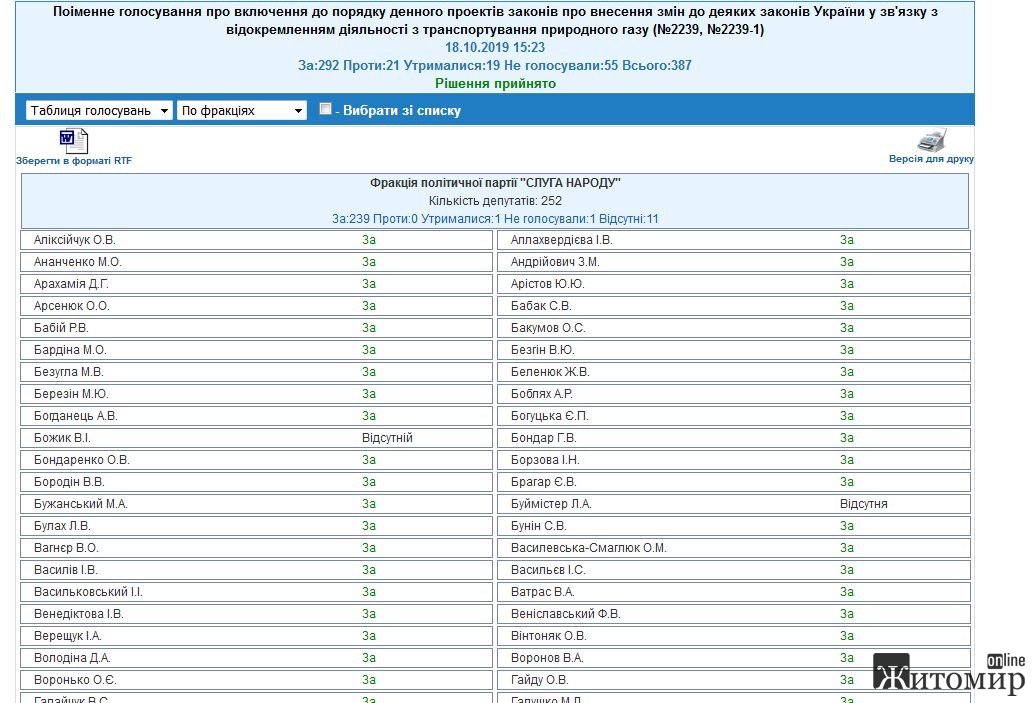Image resolution: width=1034 pixels, height=703 pixels.
Task: Select deputy 'Богуцька Є.П.'
Action: click(549, 415)
